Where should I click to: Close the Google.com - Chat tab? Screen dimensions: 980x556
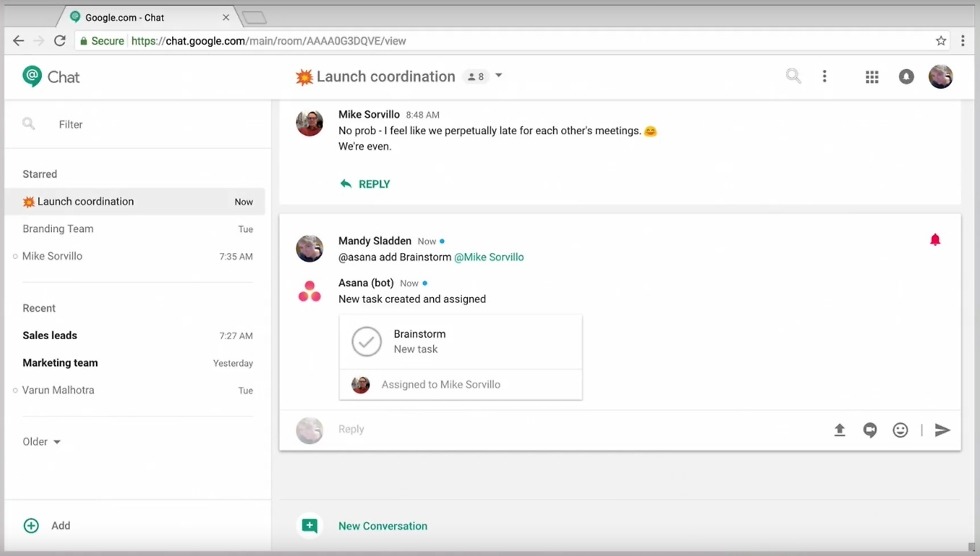pos(226,17)
